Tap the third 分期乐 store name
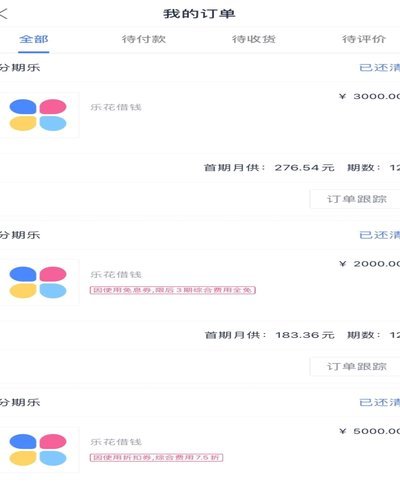This screenshot has width=400, height=484. [20, 402]
